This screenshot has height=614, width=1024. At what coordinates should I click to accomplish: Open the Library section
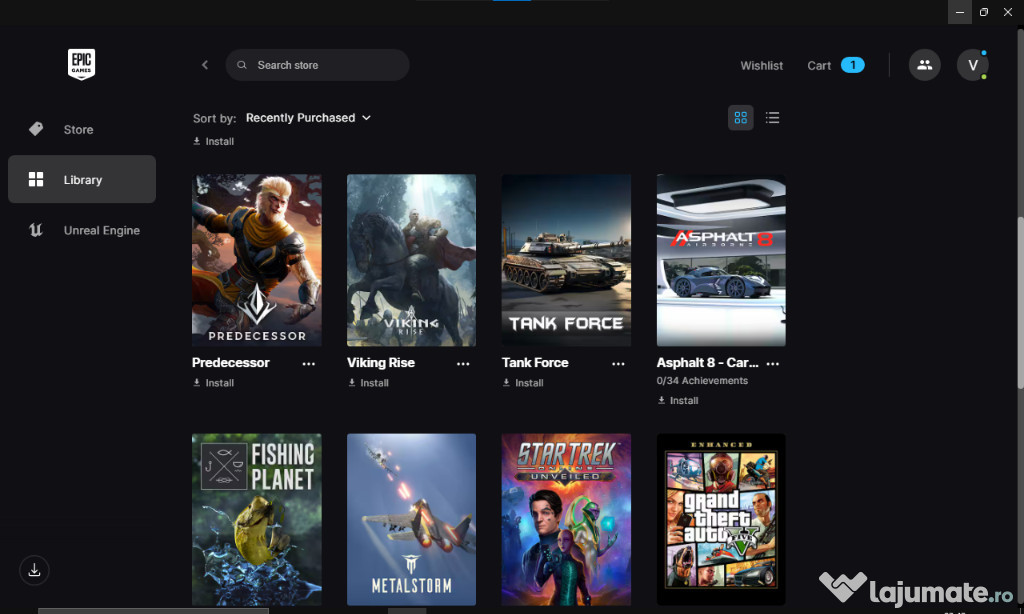click(x=82, y=179)
